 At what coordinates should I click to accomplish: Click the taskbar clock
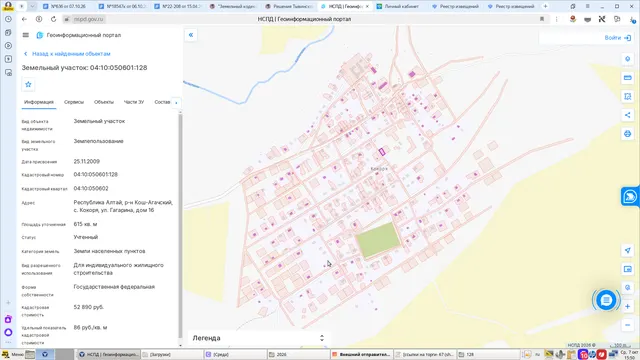[629, 354]
